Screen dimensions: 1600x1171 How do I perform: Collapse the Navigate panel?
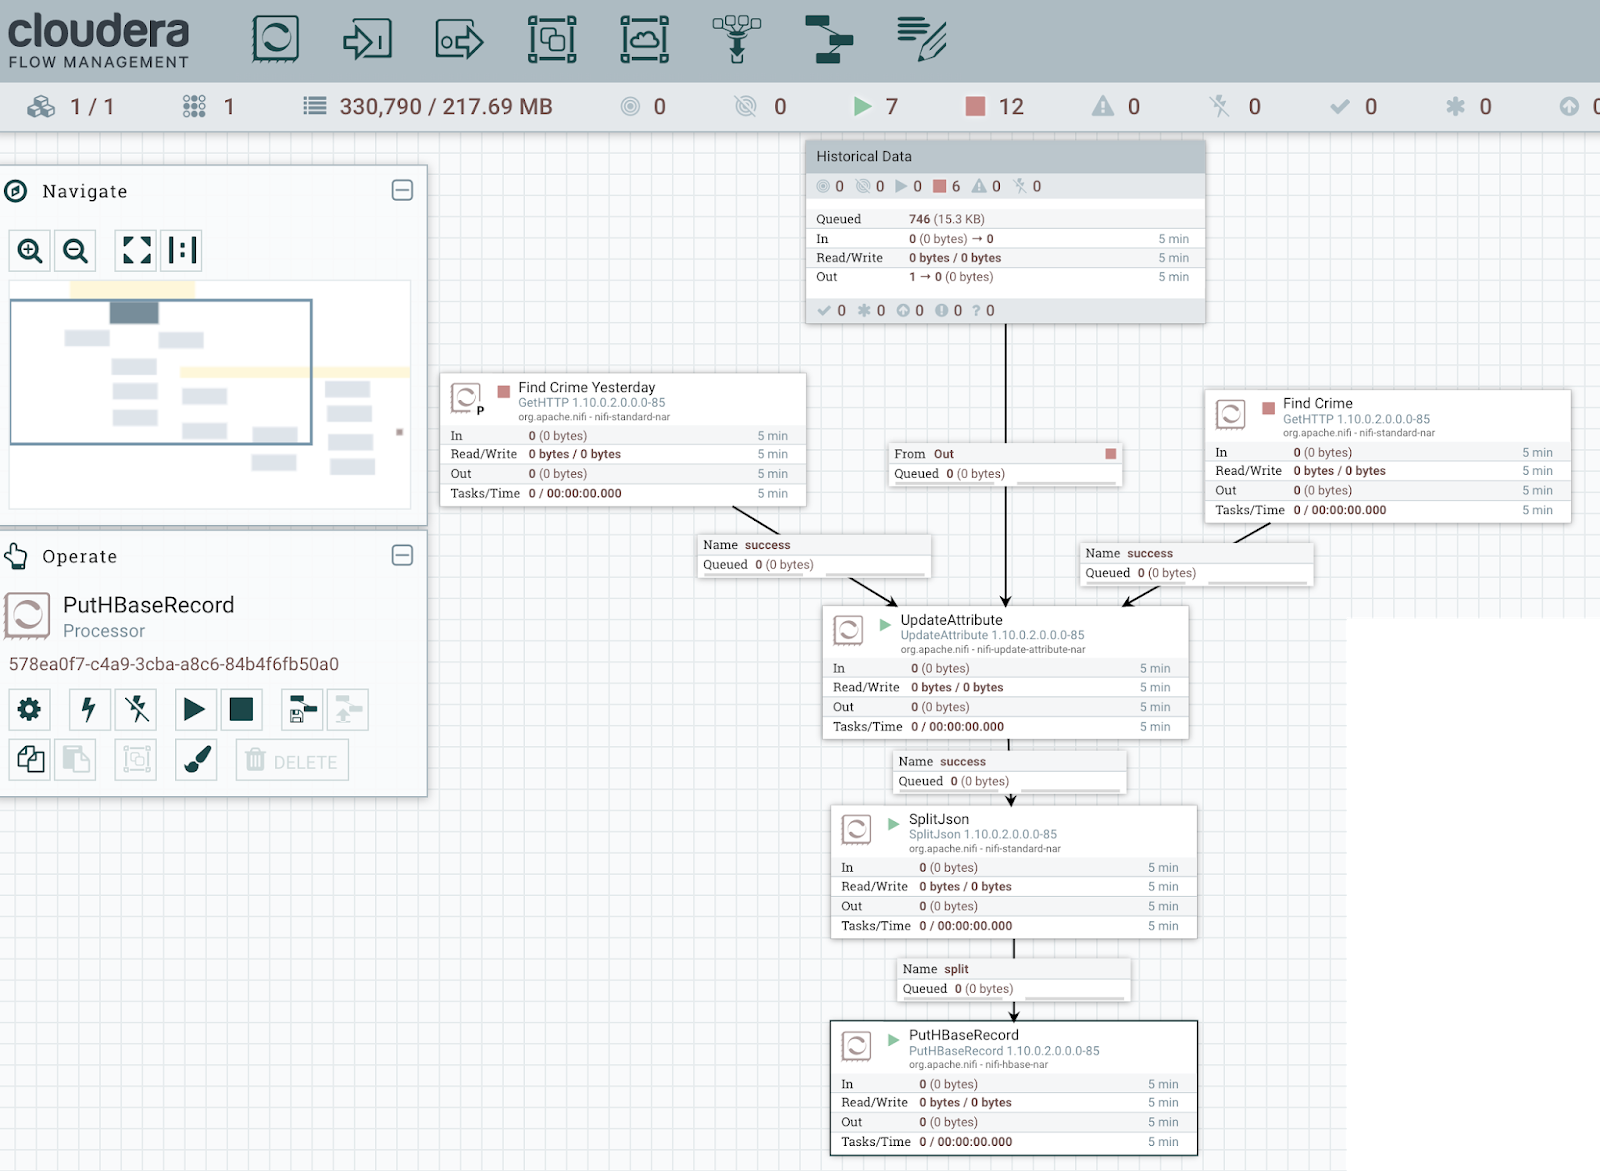[x=402, y=190]
